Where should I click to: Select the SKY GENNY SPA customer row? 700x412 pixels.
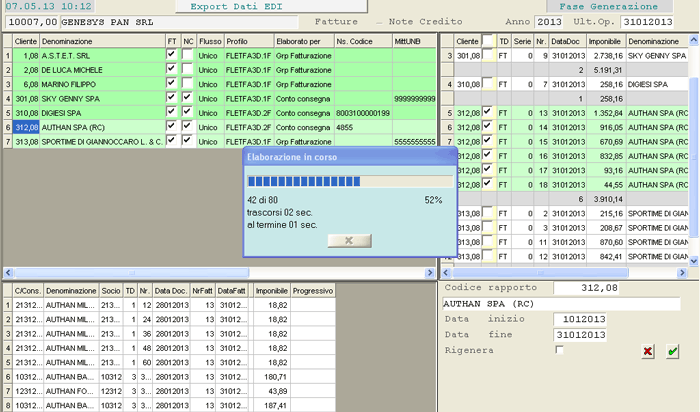[220, 99]
